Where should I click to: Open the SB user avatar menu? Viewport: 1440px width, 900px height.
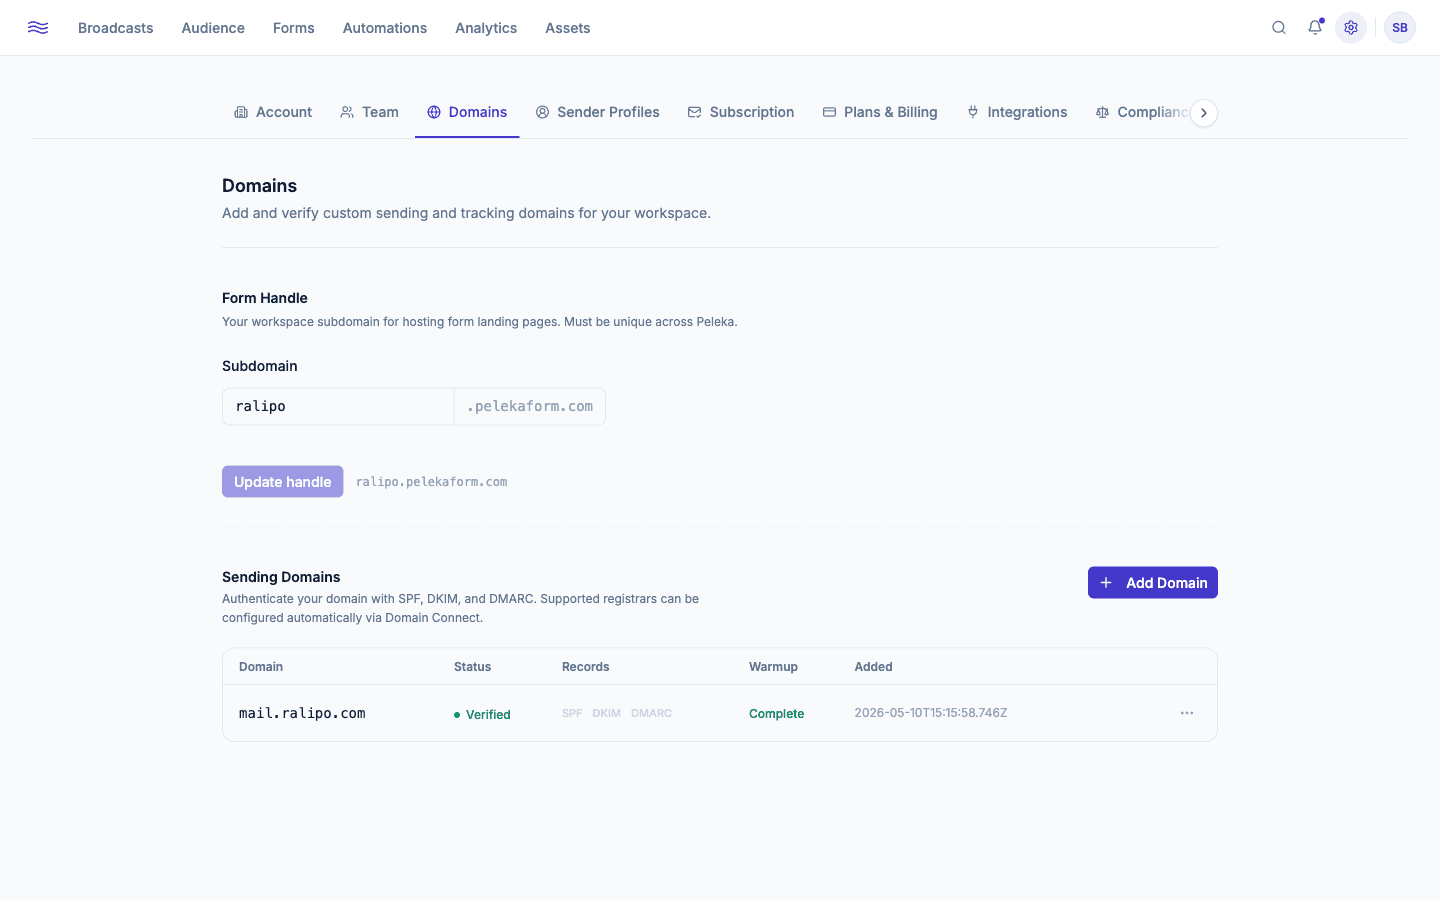[1400, 28]
